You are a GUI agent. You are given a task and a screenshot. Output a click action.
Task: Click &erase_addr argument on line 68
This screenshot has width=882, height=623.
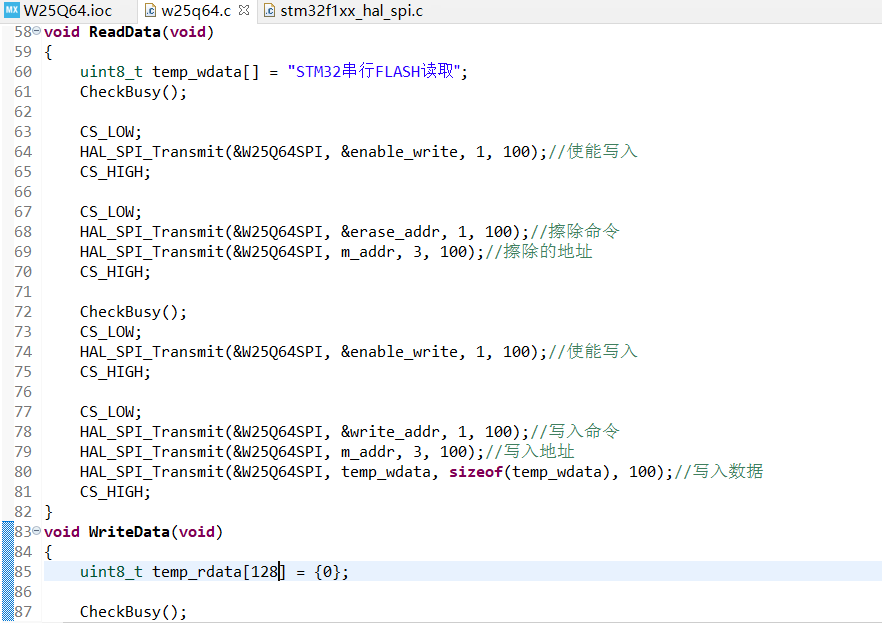pyautogui.click(x=390, y=232)
